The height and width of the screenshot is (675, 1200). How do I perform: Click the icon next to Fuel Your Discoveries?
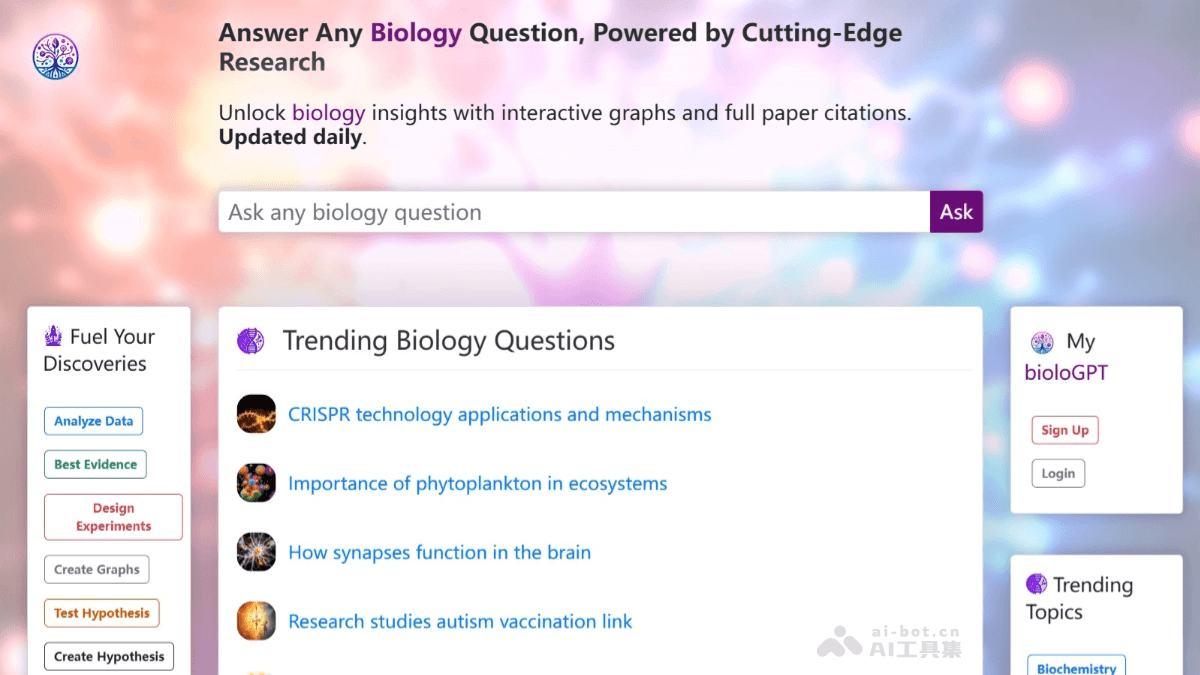pyautogui.click(x=52, y=336)
